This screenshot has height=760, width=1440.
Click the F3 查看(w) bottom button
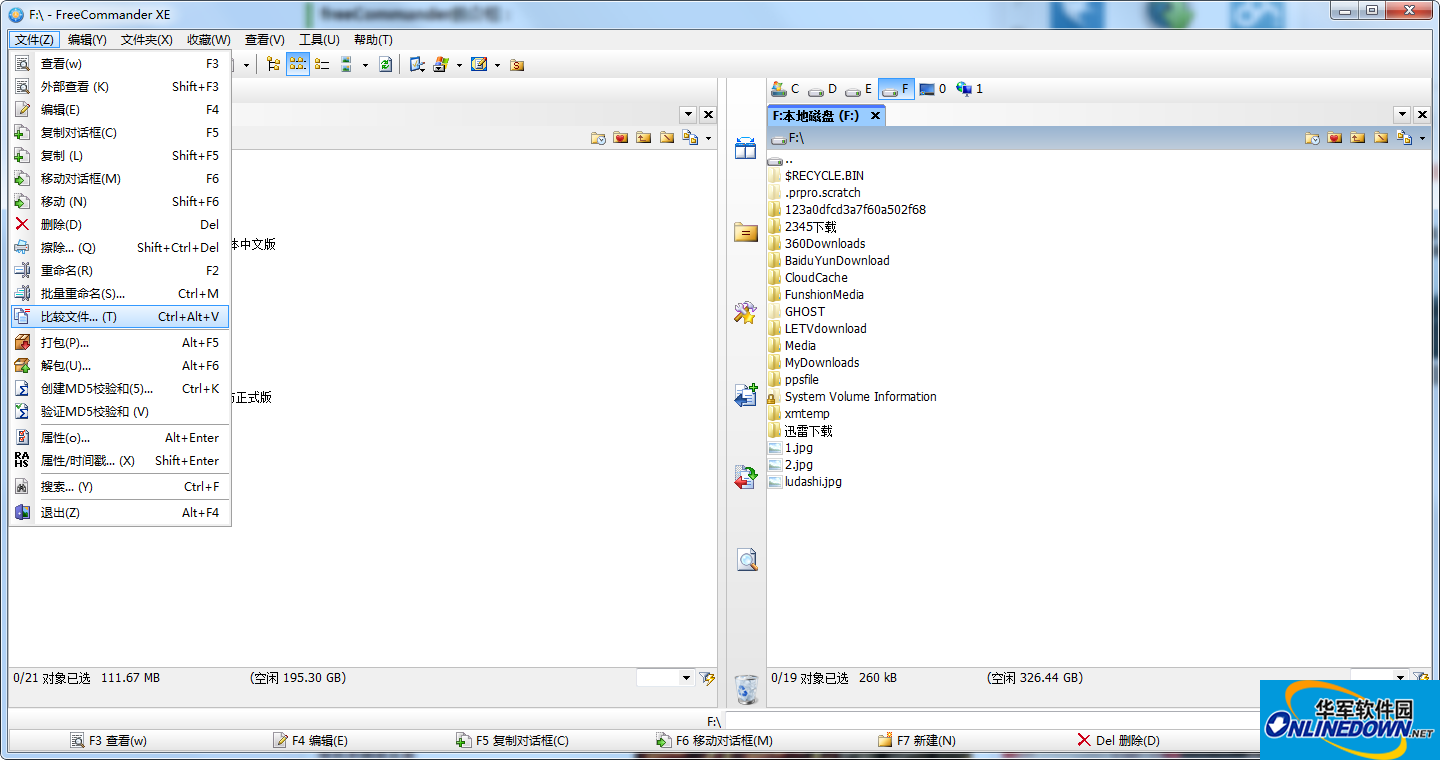click(108, 741)
